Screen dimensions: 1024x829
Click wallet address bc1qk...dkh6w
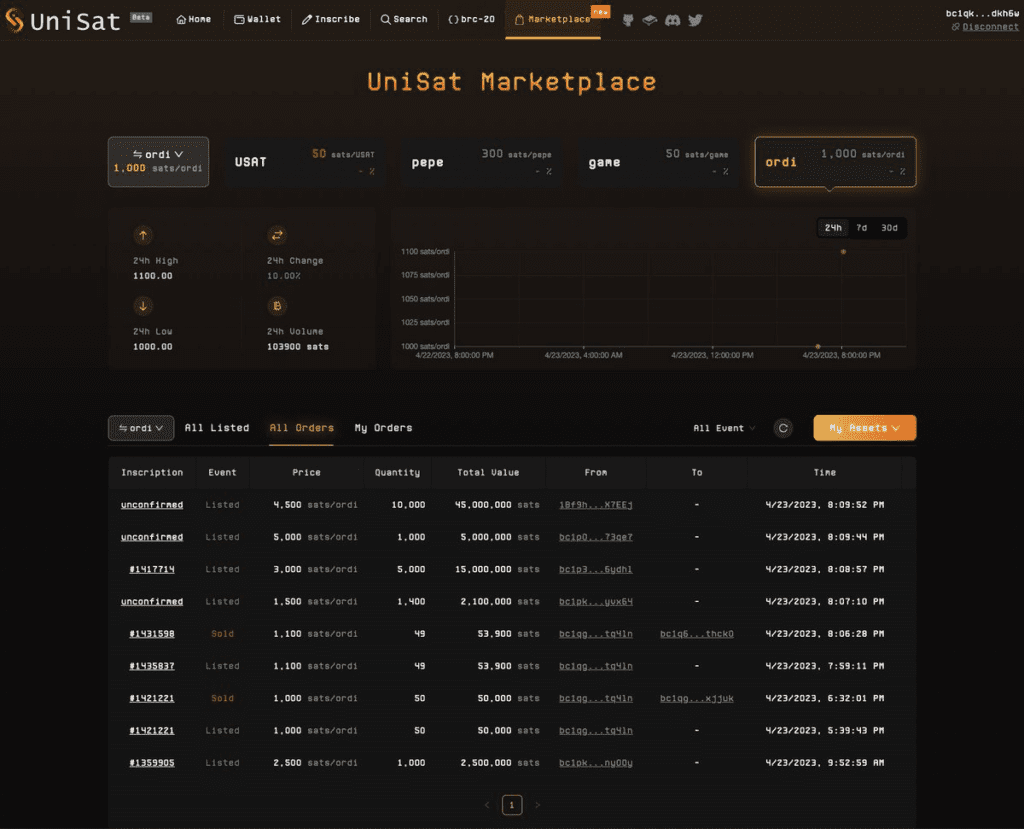(x=982, y=13)
